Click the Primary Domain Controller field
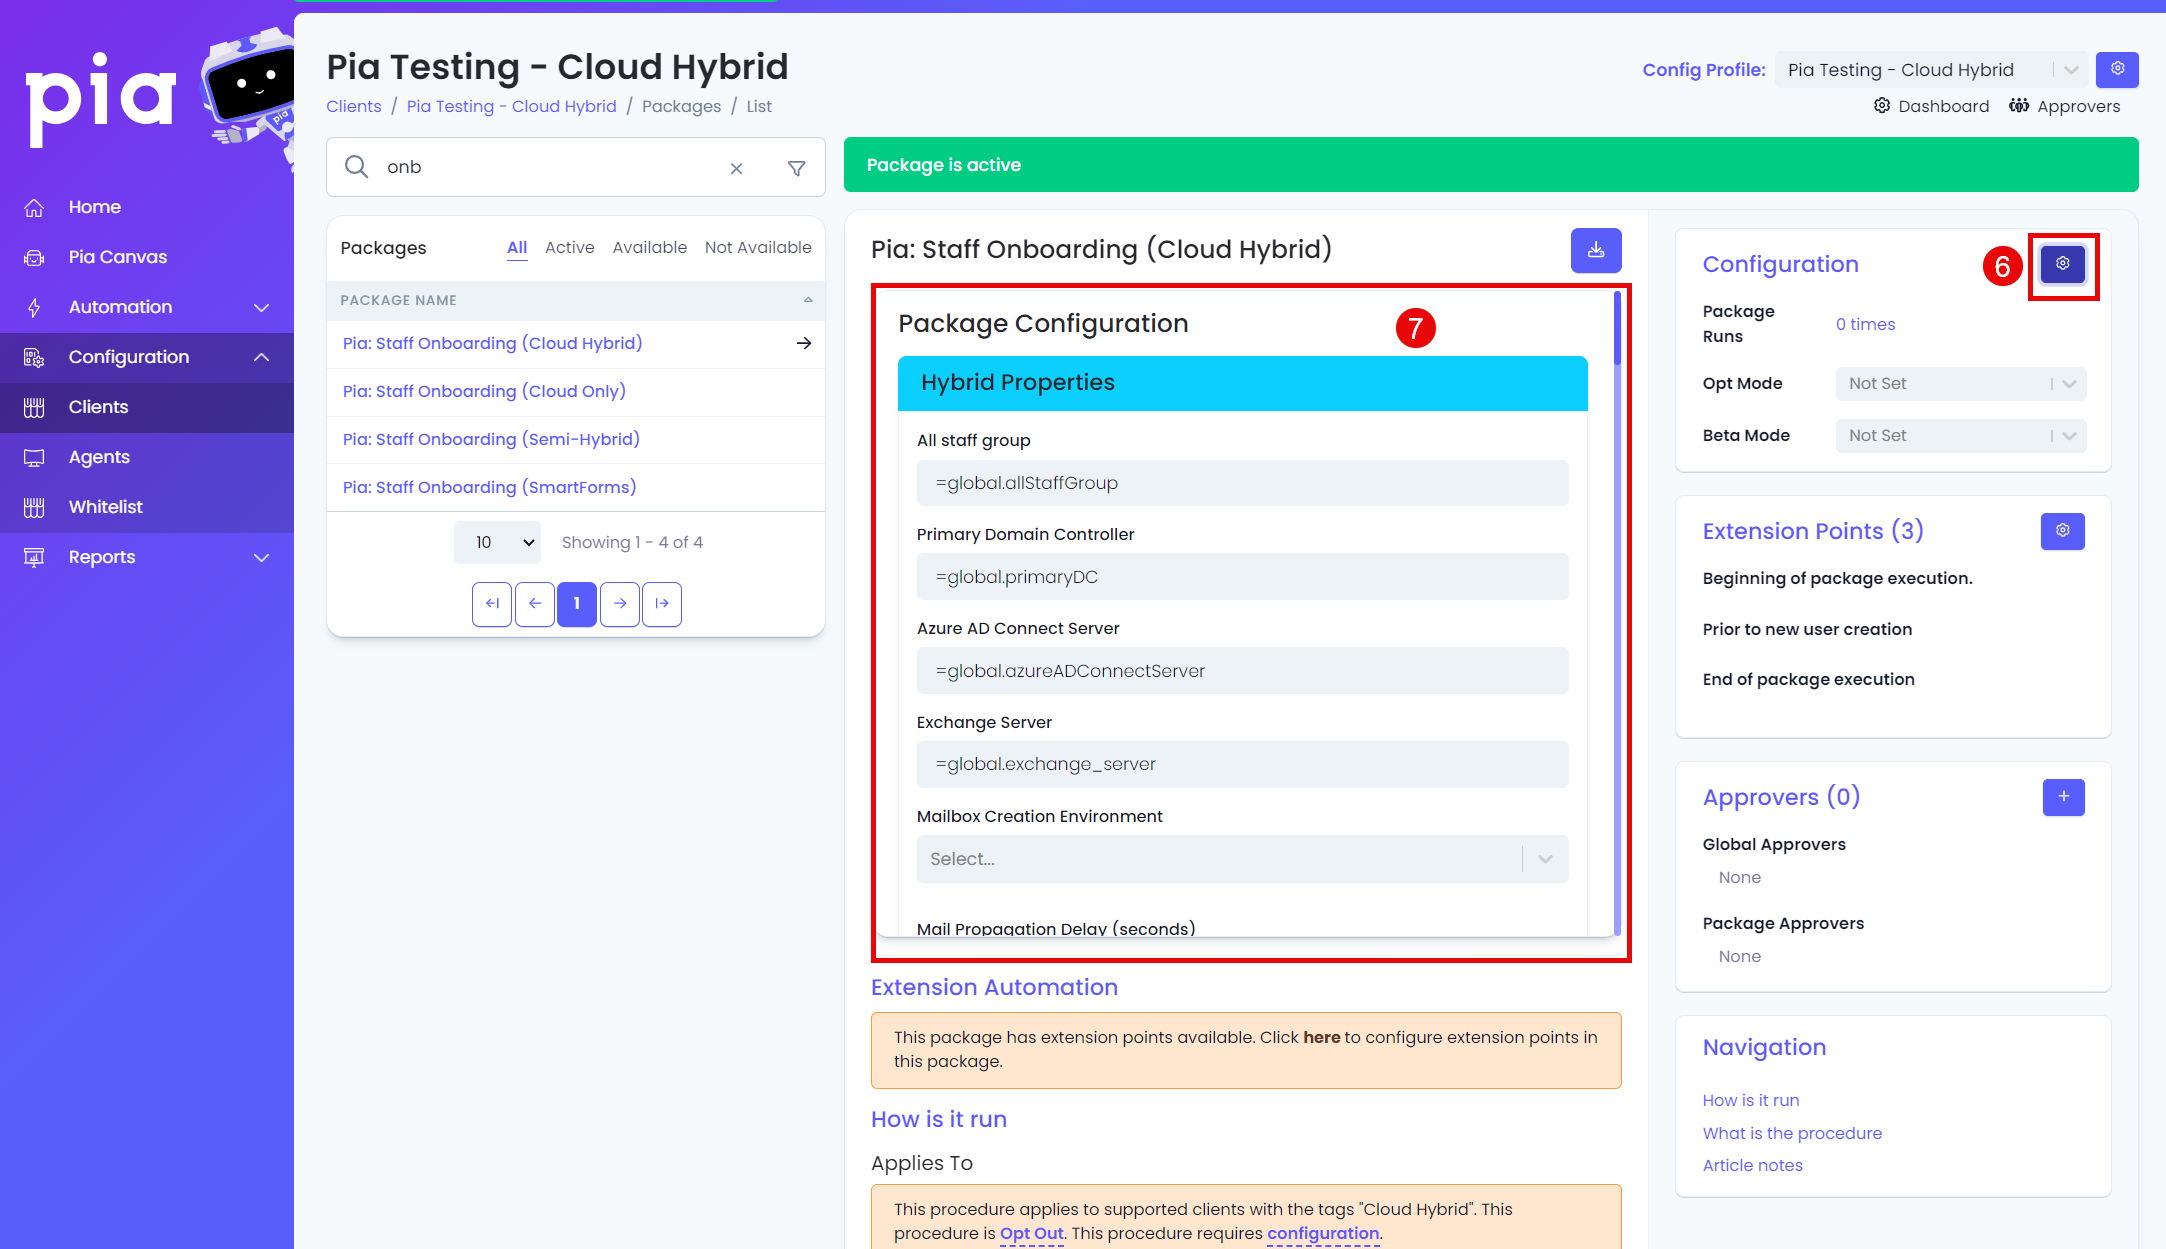2166x1249 pixels. [x=1242, y=577]
